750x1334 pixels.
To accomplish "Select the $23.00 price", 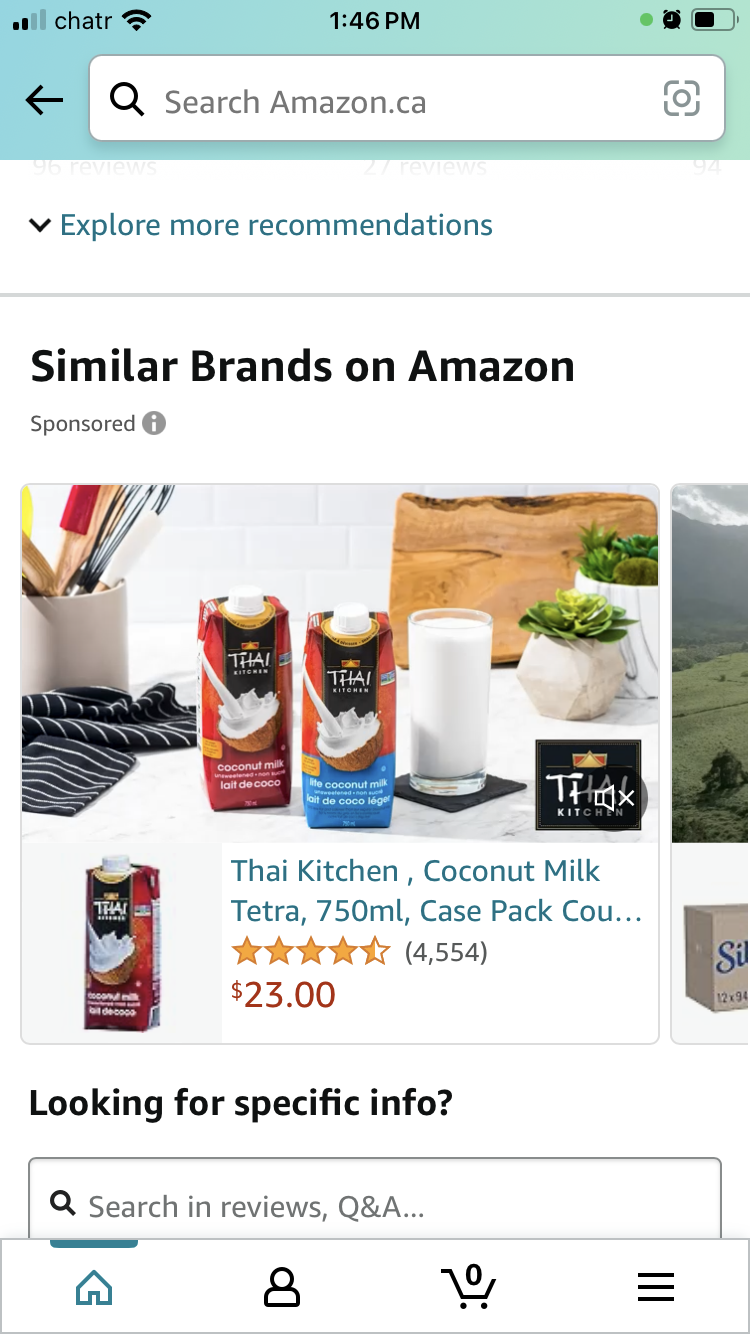I will 284,994.
